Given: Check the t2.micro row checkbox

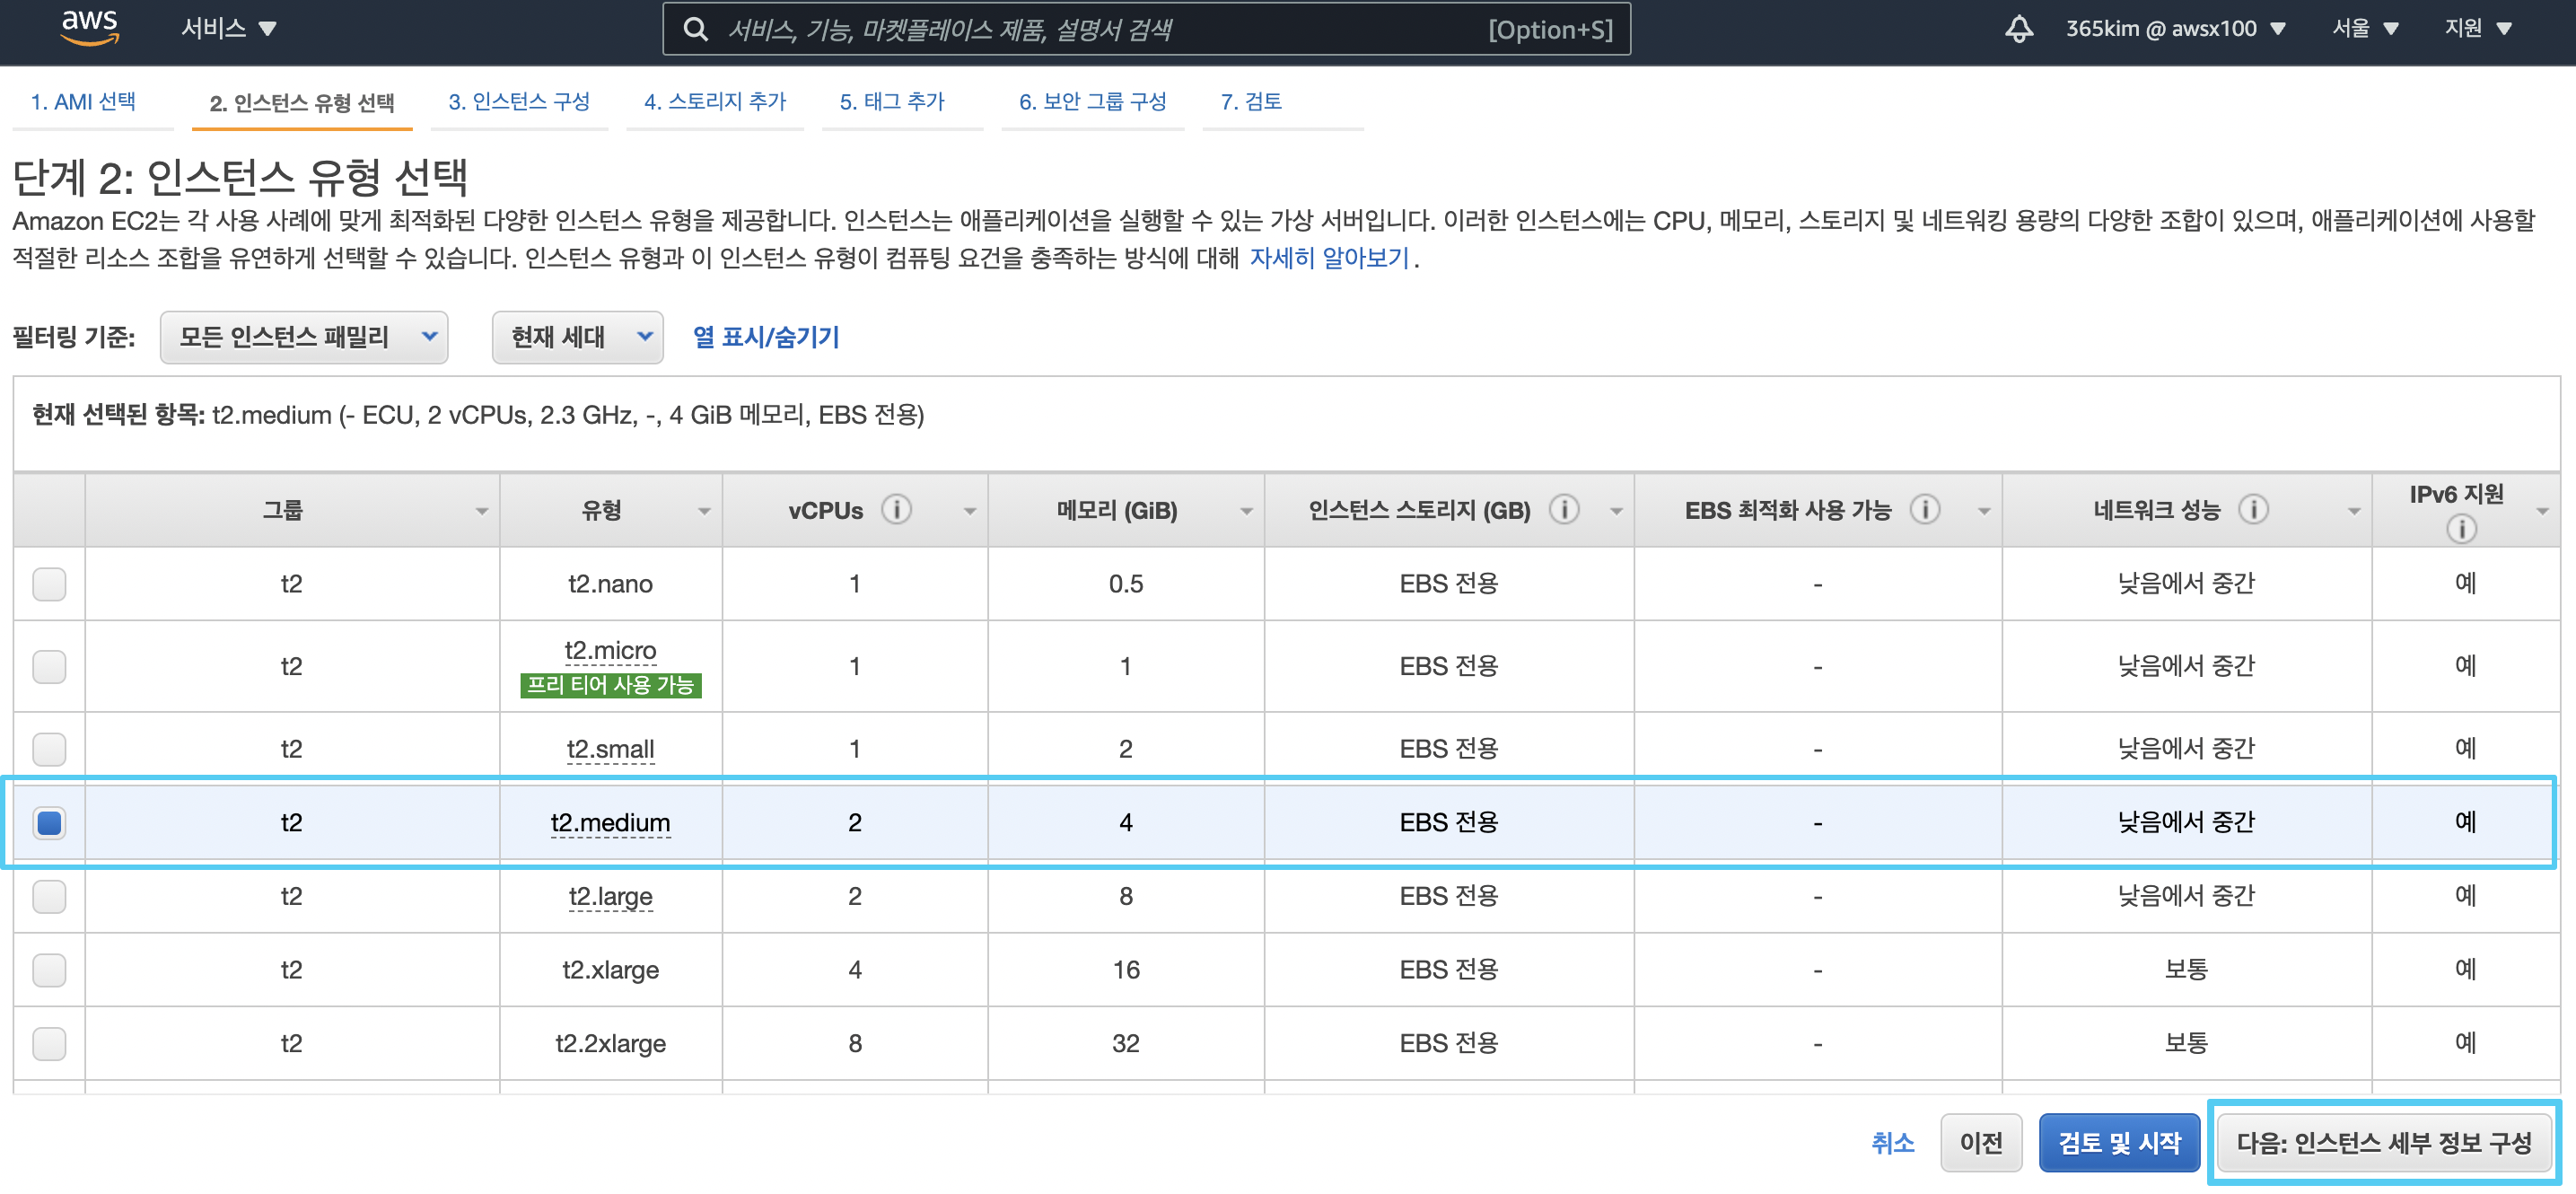Looking at the screenshot, I should point(49,666).
